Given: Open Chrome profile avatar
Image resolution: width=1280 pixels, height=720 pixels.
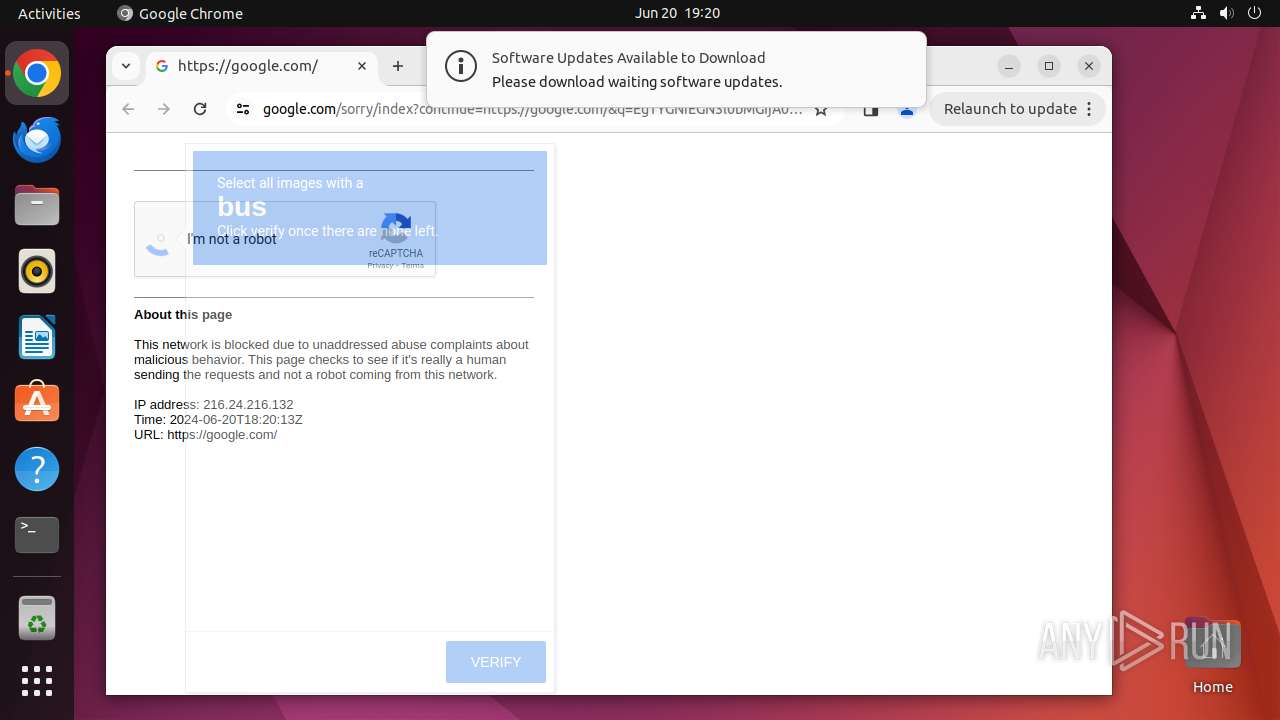Looking at the screenshot, I should coord(907,110).
